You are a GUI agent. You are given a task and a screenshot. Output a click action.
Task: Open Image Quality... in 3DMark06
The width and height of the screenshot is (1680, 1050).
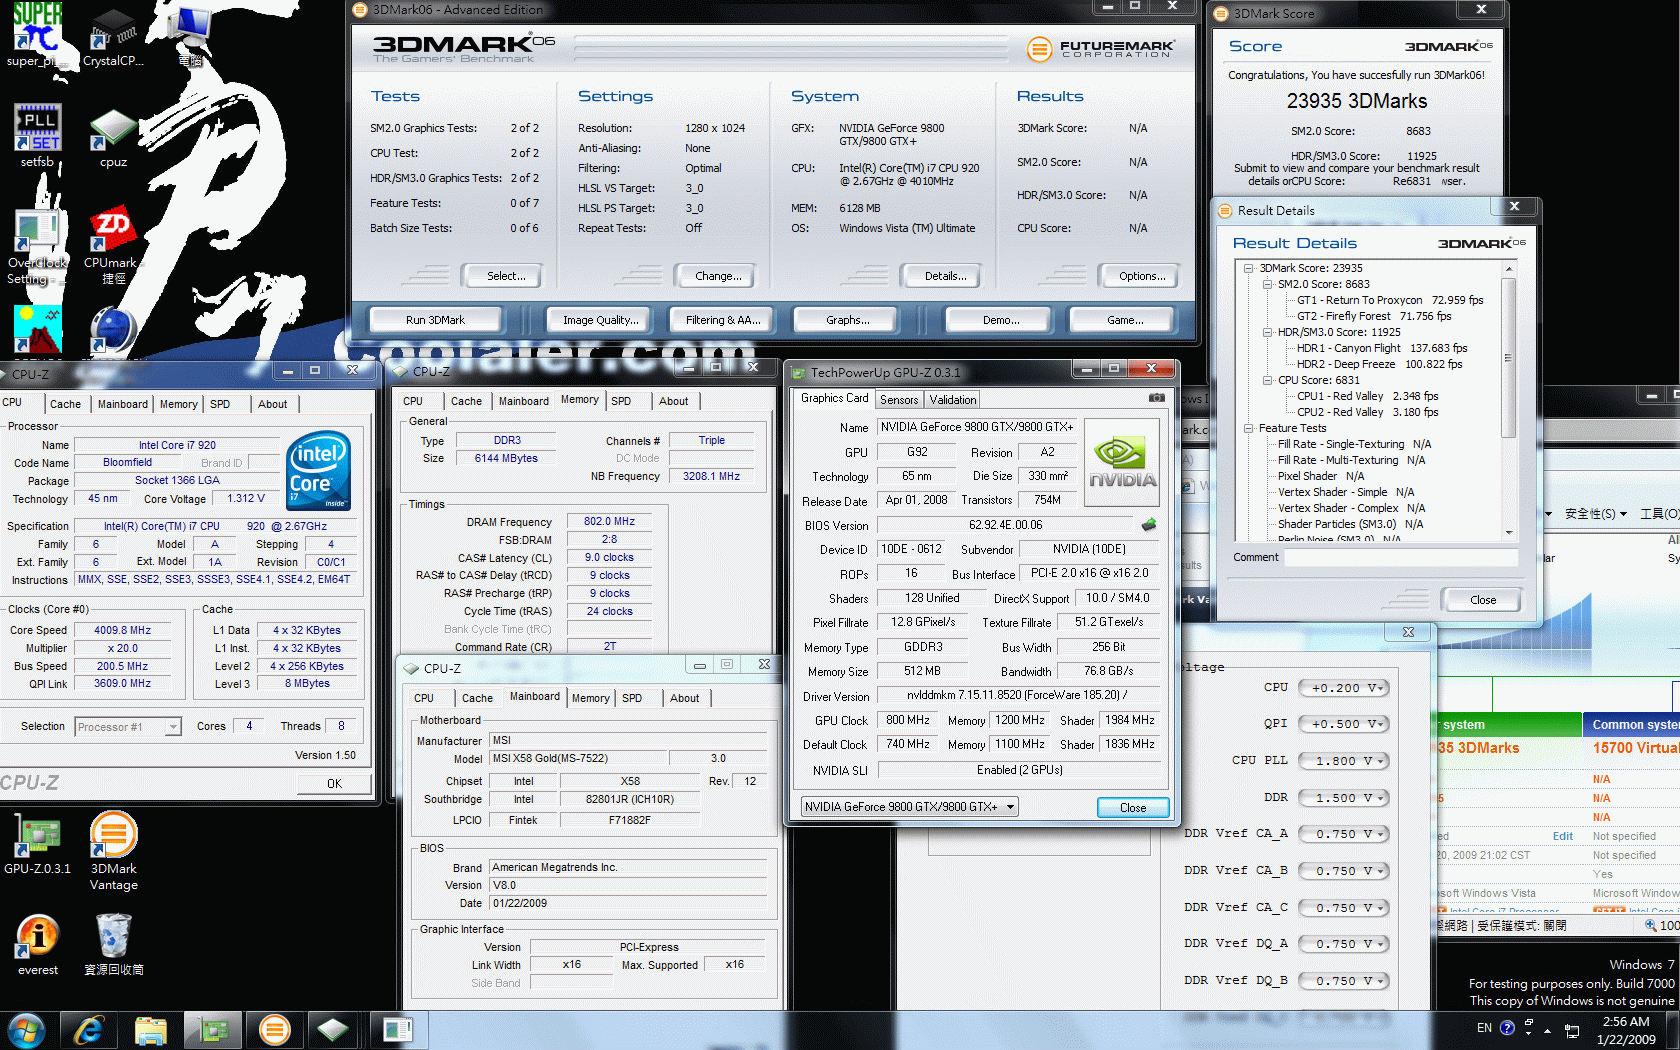pyautogui.click(x=599, y=320)
